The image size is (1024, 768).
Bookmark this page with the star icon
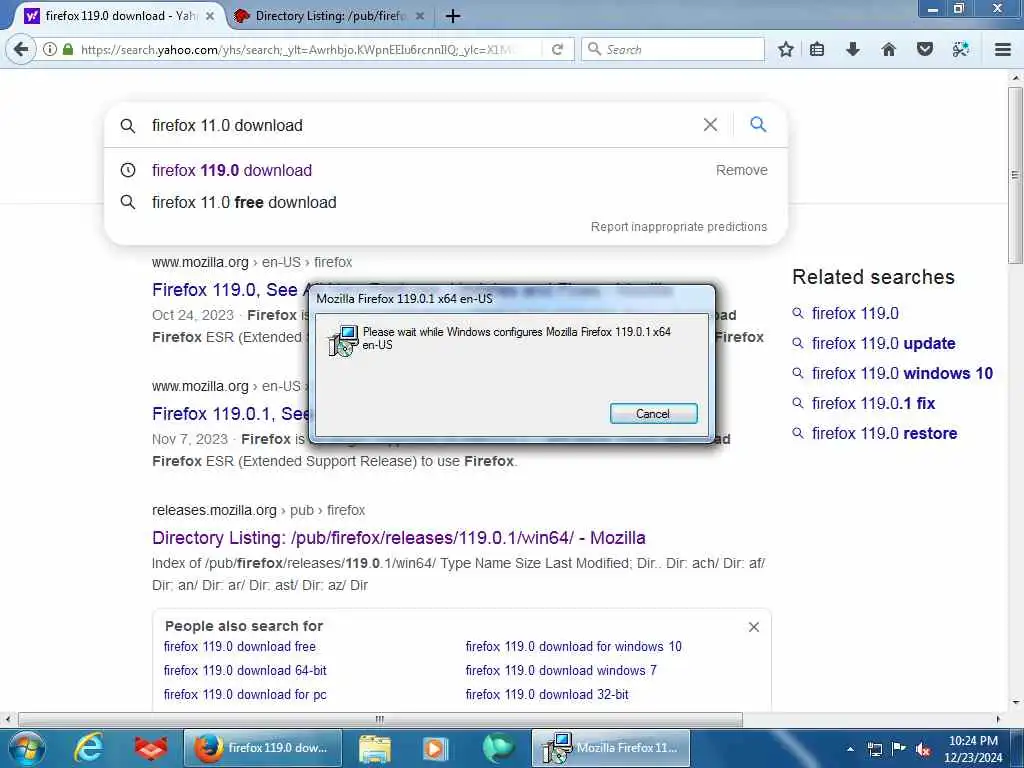pos(786,49)
